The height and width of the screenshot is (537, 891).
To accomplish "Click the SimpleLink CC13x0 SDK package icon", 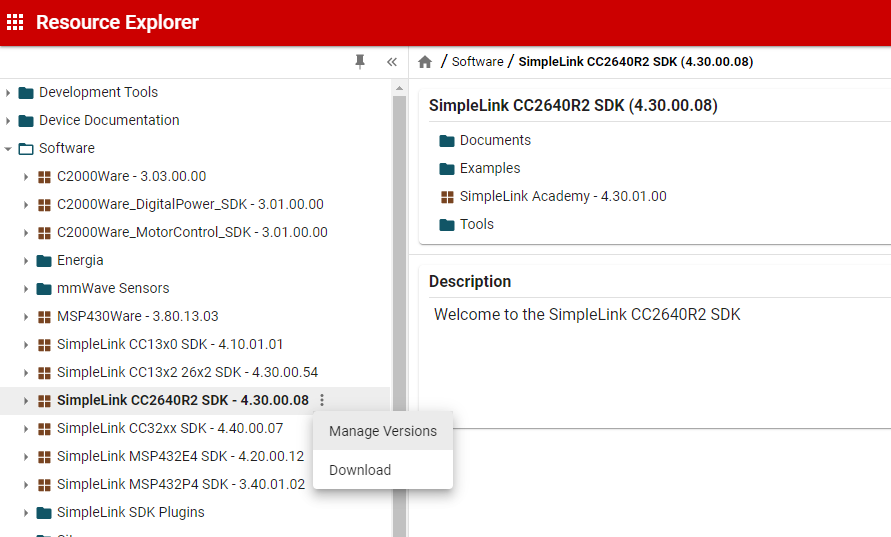I will click(44, 344).
